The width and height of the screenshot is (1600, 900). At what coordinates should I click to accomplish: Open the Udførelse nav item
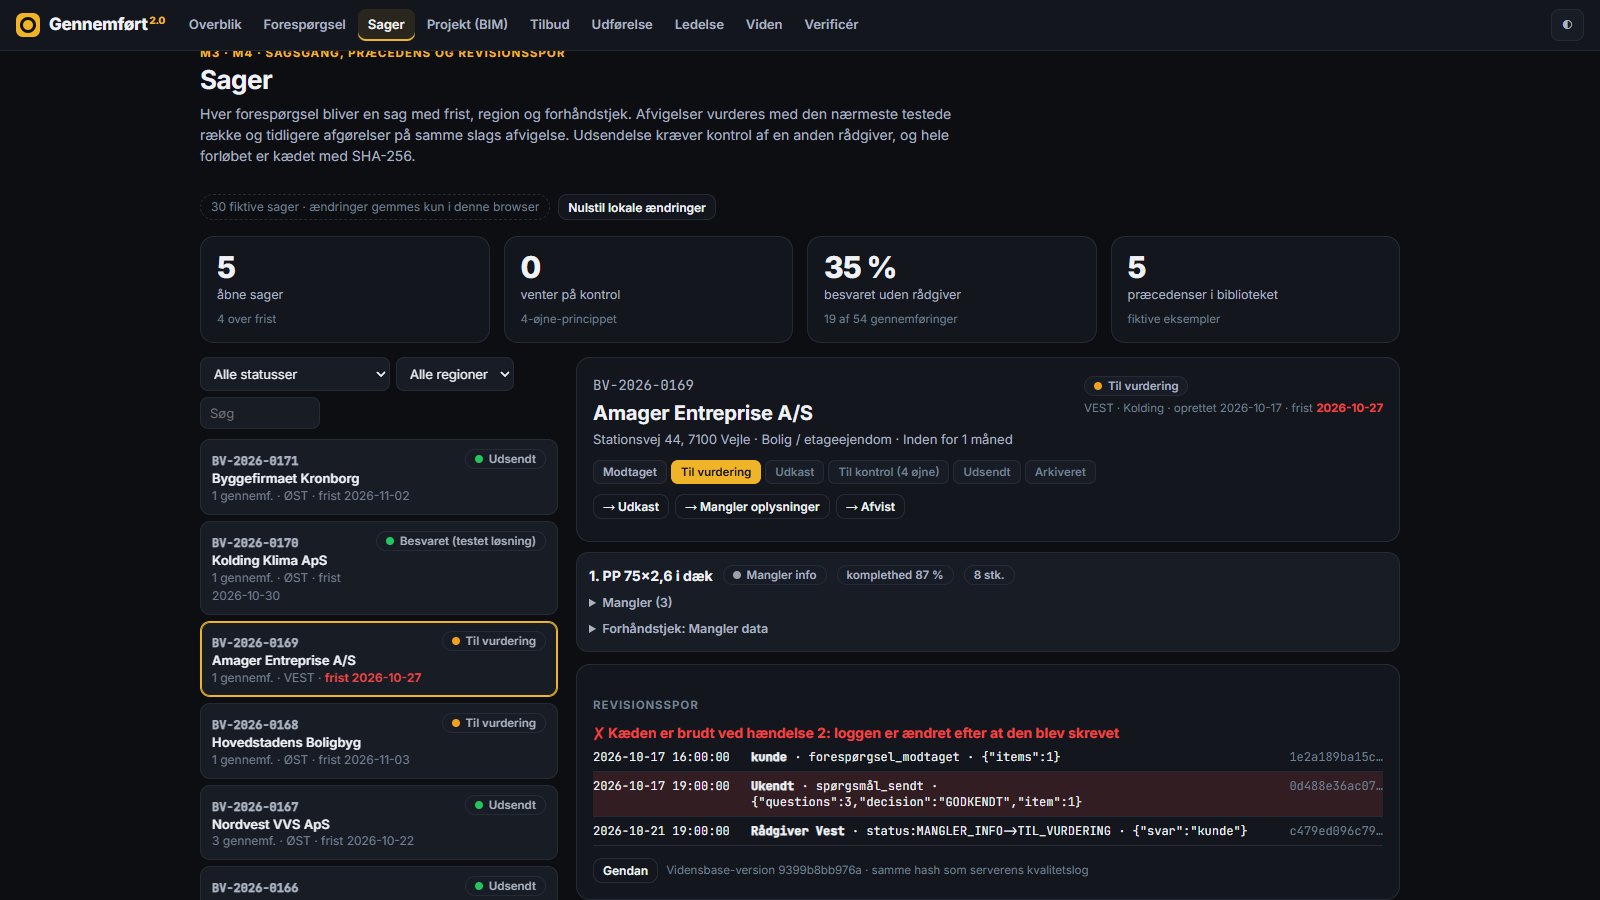tap(622, 24)
